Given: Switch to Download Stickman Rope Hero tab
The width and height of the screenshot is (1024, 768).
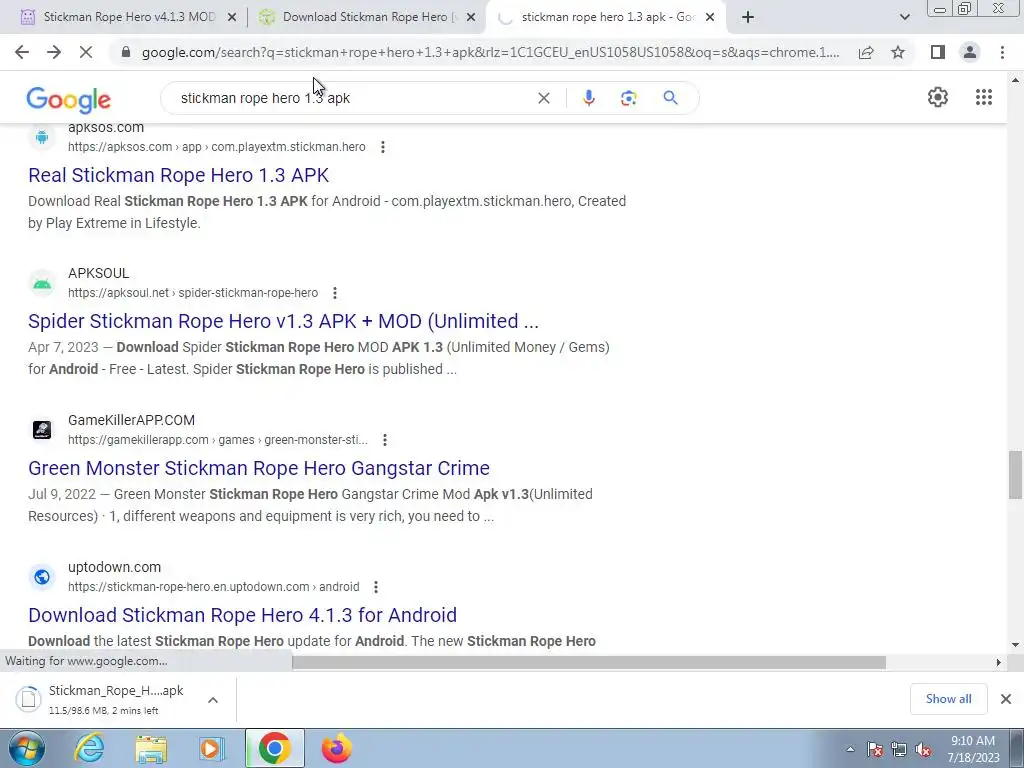Looking at the screenshot, I should (x=367, y=17).
